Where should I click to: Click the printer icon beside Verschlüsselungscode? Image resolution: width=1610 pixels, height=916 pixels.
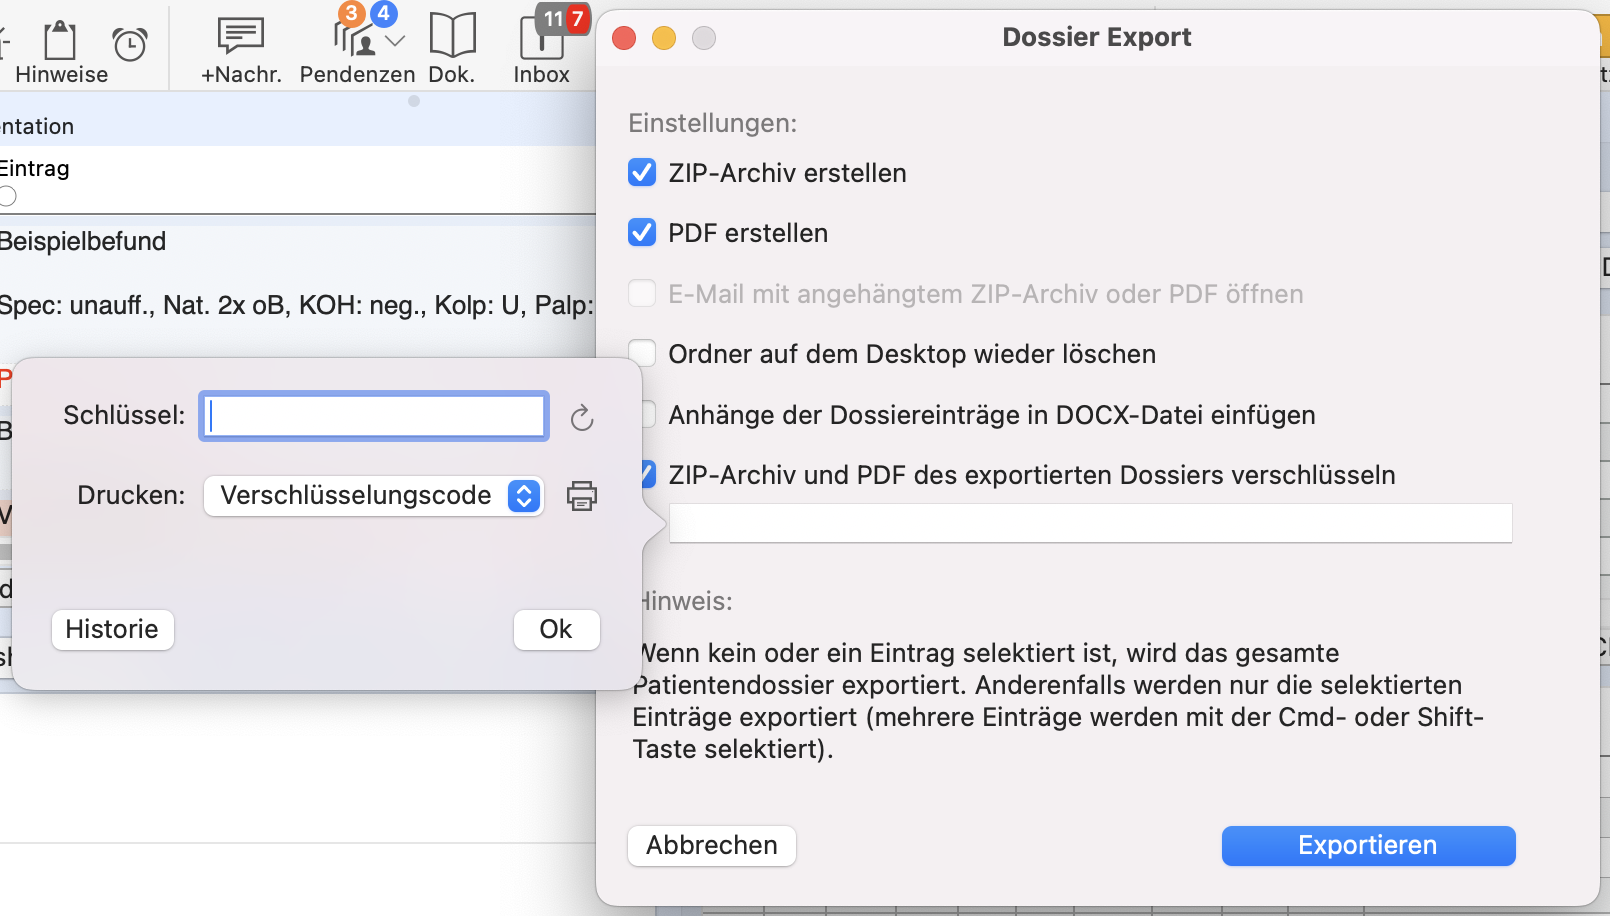pyautogui.click(x=582, y=496)
